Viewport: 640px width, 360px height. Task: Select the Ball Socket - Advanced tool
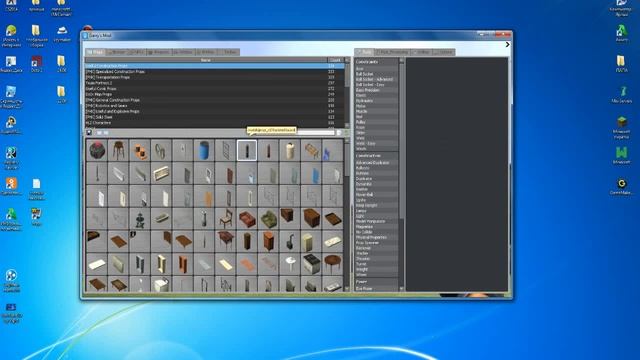pyautogui.click(x=376, y=80)
